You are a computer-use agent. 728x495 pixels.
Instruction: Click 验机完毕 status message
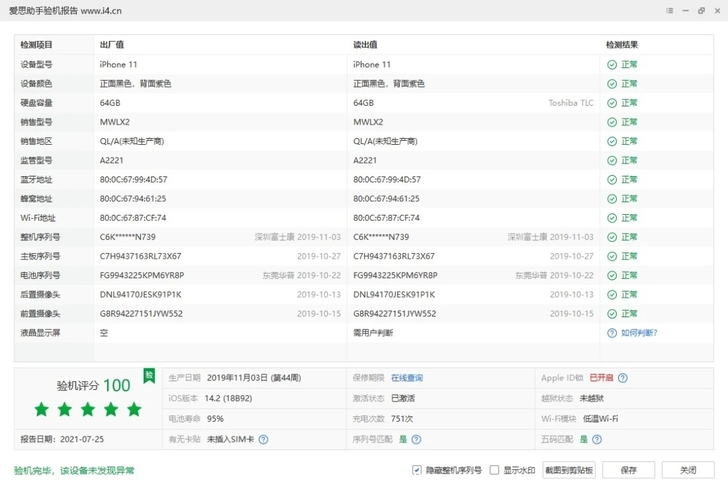74,471
